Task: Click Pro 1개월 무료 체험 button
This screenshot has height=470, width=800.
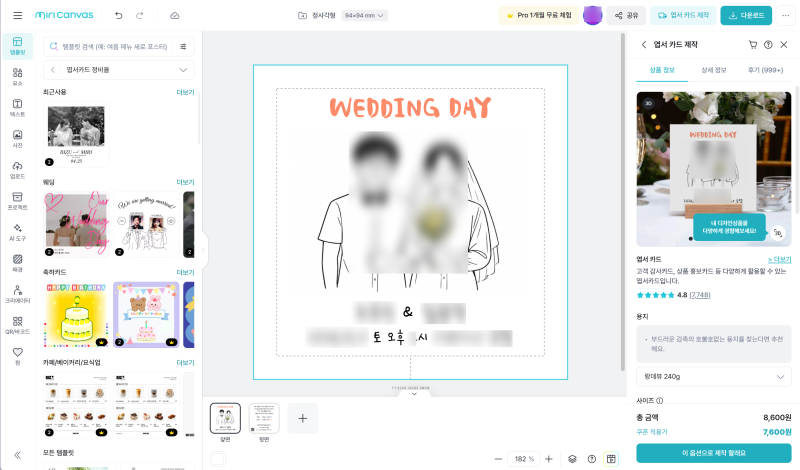Action: tap(539, 15)
